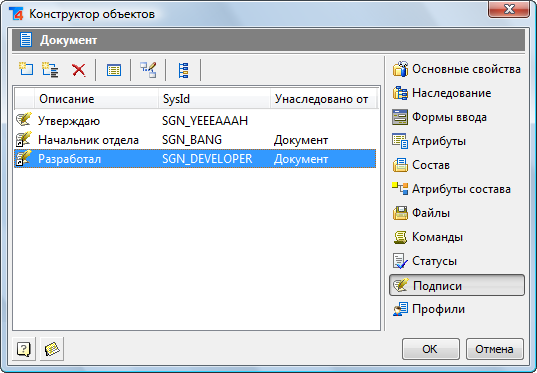537x373 pixels.
Task: Click Документ in the Разработал row
Action: (x=301, y=159)
